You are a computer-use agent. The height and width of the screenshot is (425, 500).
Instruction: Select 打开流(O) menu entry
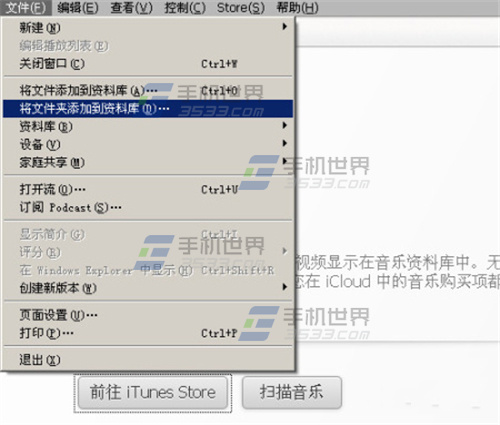148,189
